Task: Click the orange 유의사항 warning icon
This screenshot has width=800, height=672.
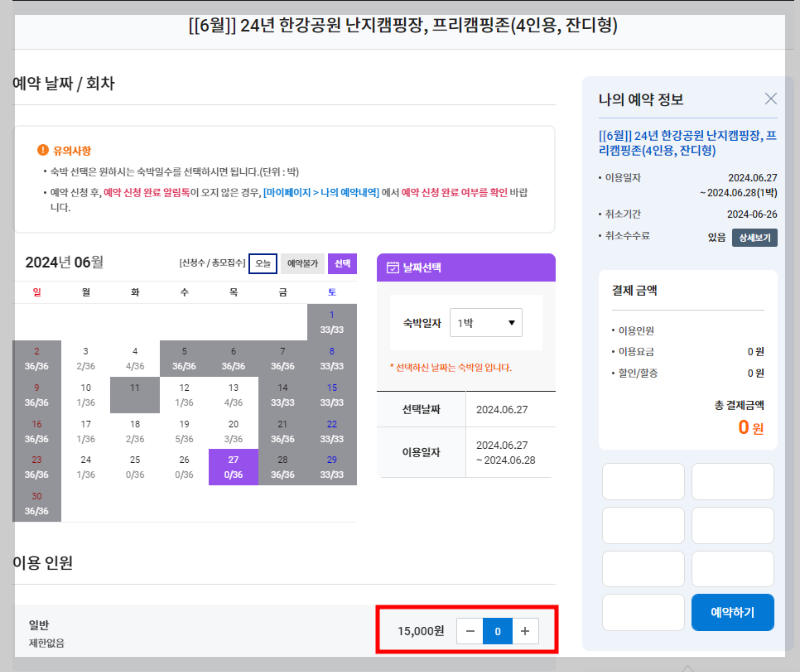Action: [x=43, y=150]
